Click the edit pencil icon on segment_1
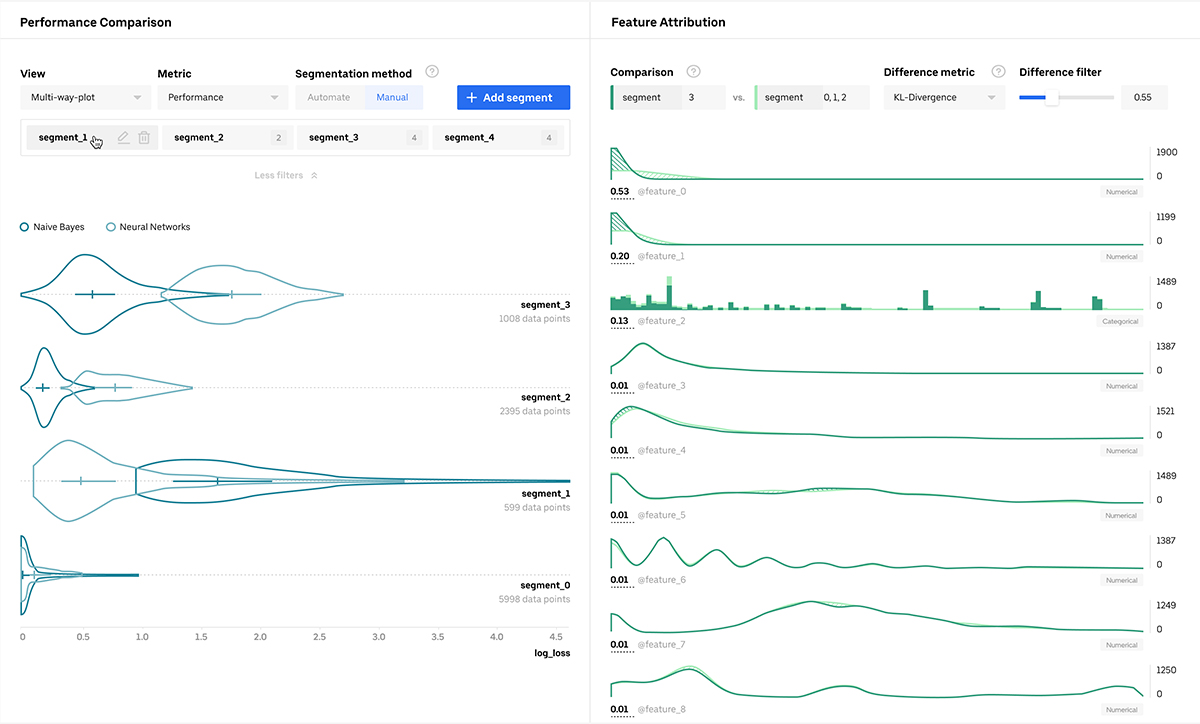This screenshot has height=724, width=1200. tap(123, 138)
